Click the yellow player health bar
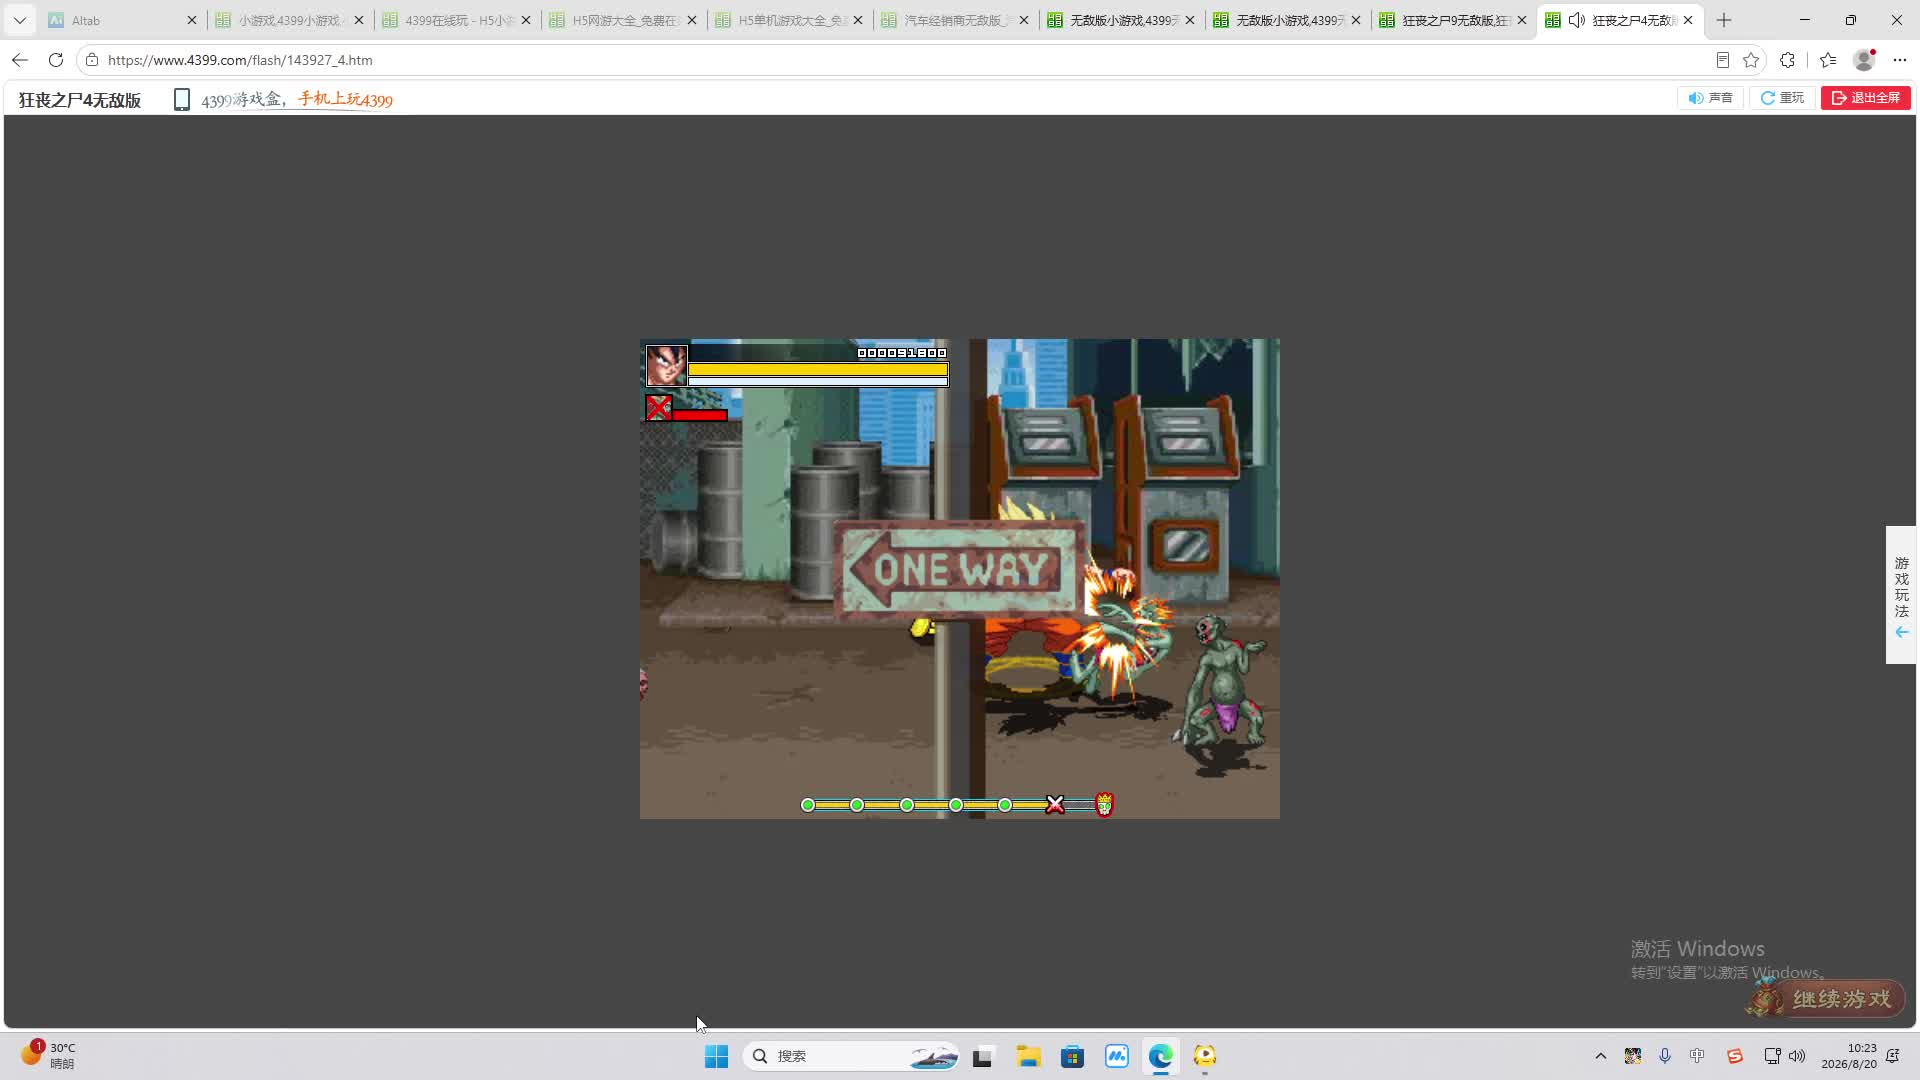 tap(818, 369)
